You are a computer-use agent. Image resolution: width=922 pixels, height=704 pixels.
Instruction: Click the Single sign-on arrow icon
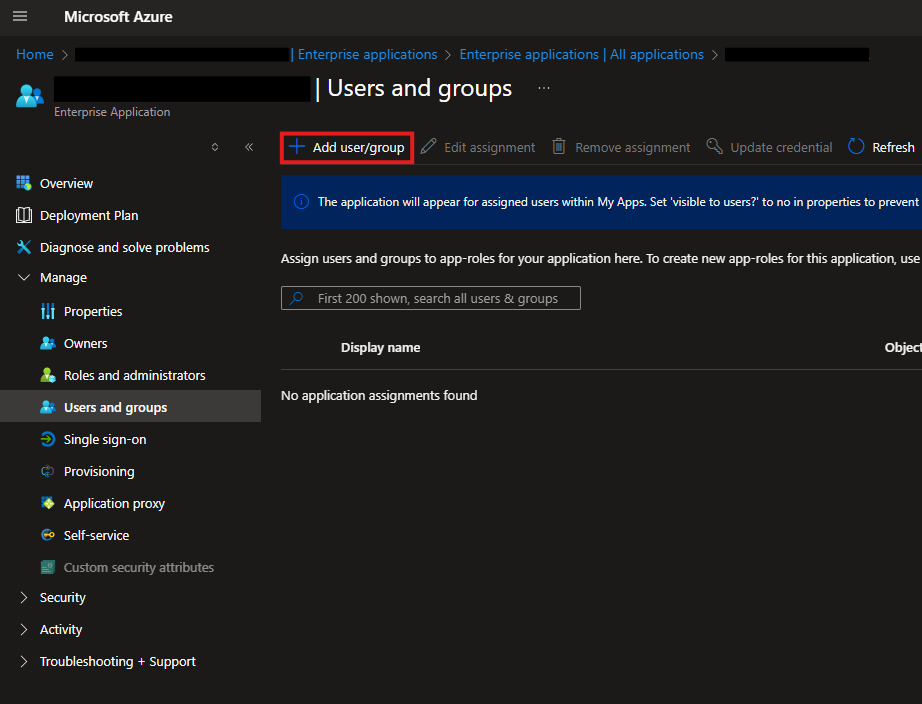click(48, 439)
